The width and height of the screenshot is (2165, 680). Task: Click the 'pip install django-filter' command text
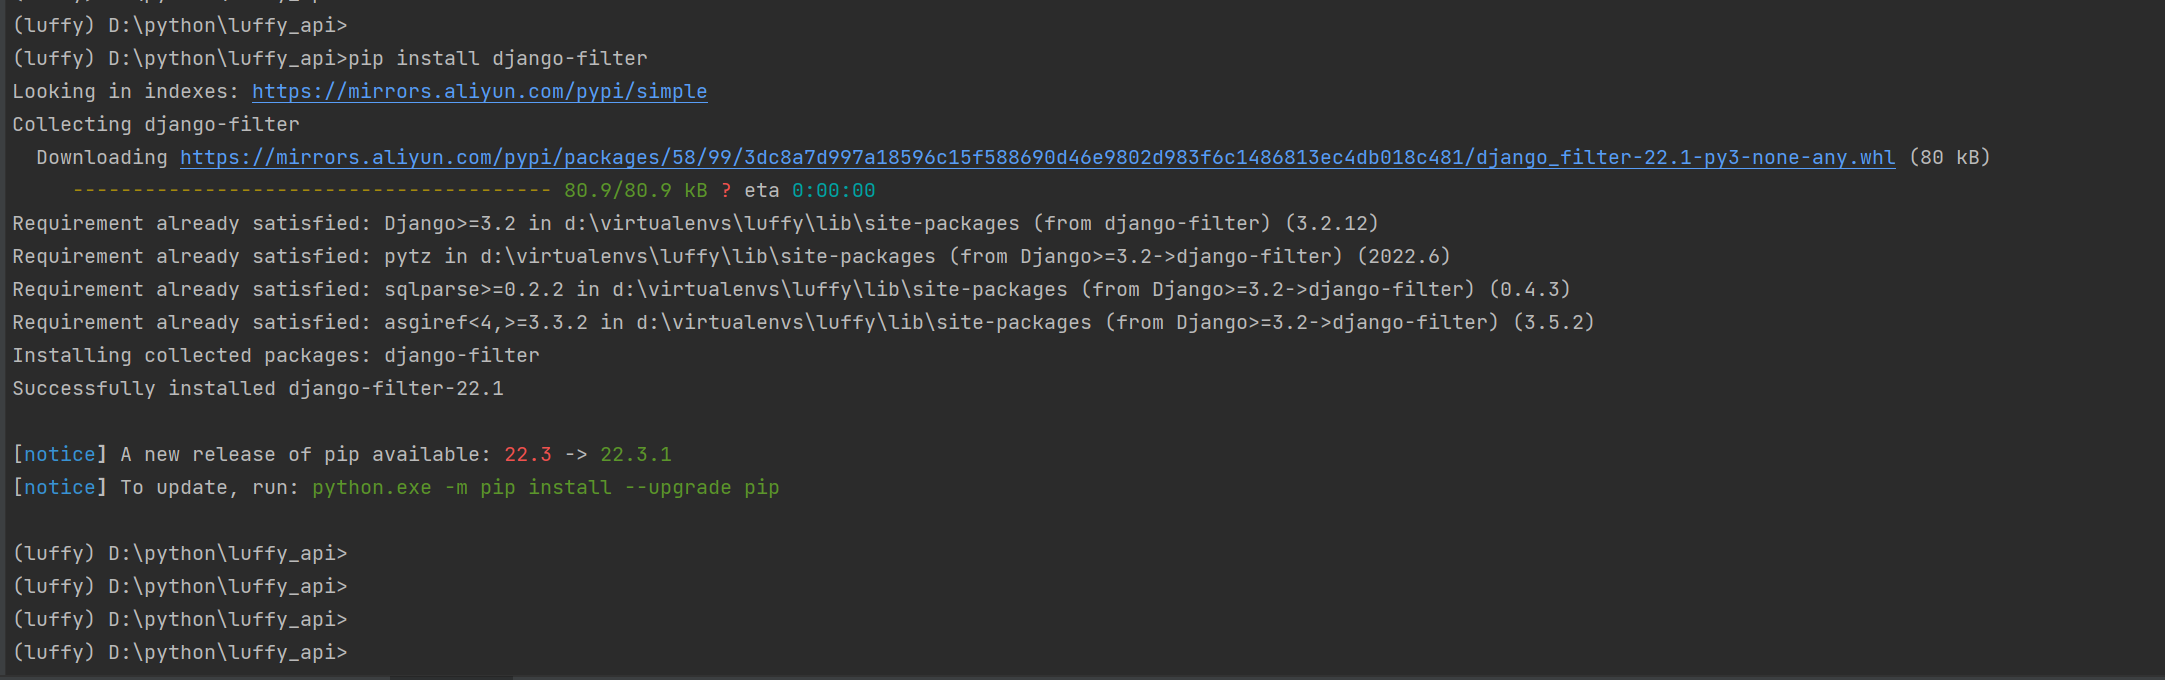497,58
